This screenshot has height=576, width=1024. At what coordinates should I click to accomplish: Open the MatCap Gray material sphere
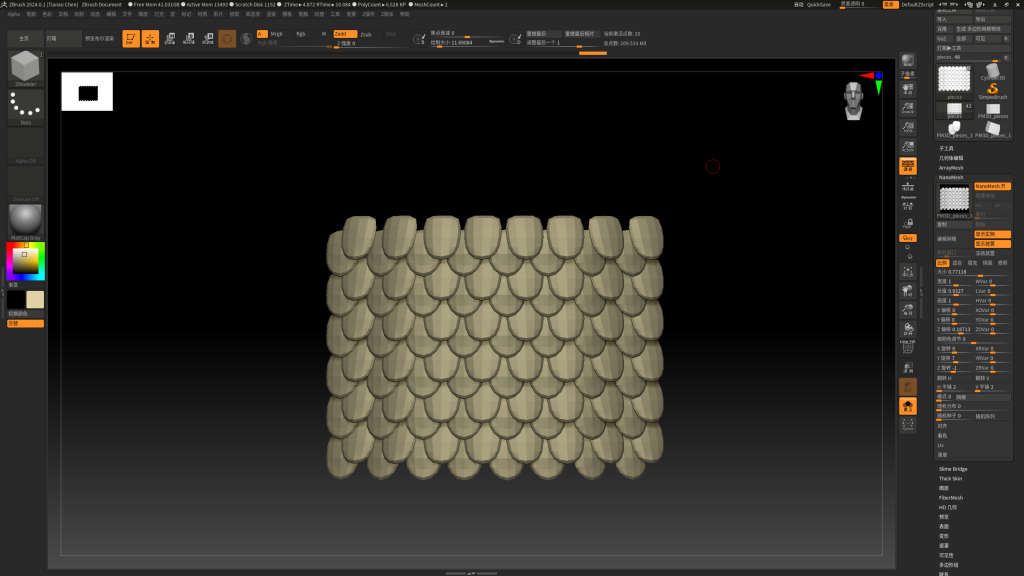tap(25, 221)
